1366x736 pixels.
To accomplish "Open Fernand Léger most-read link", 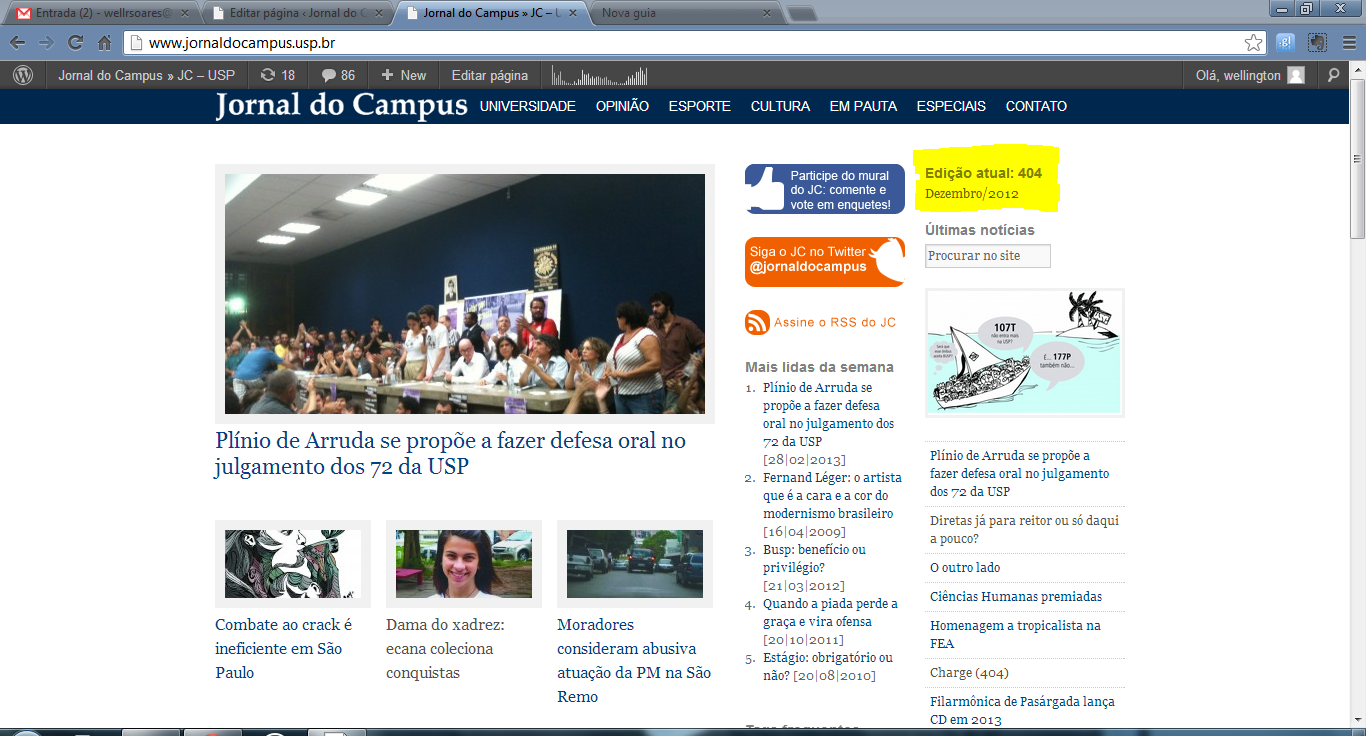I will [832, 495].
